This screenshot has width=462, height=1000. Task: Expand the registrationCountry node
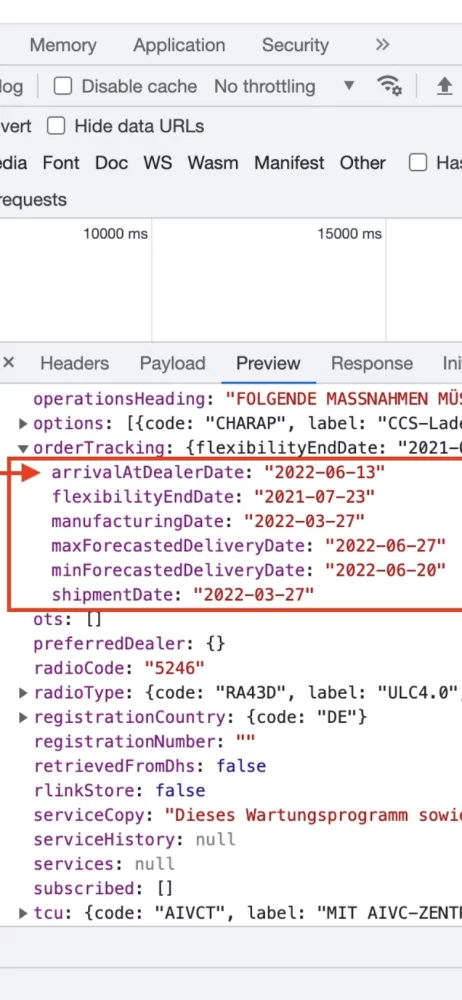(24, 717)
